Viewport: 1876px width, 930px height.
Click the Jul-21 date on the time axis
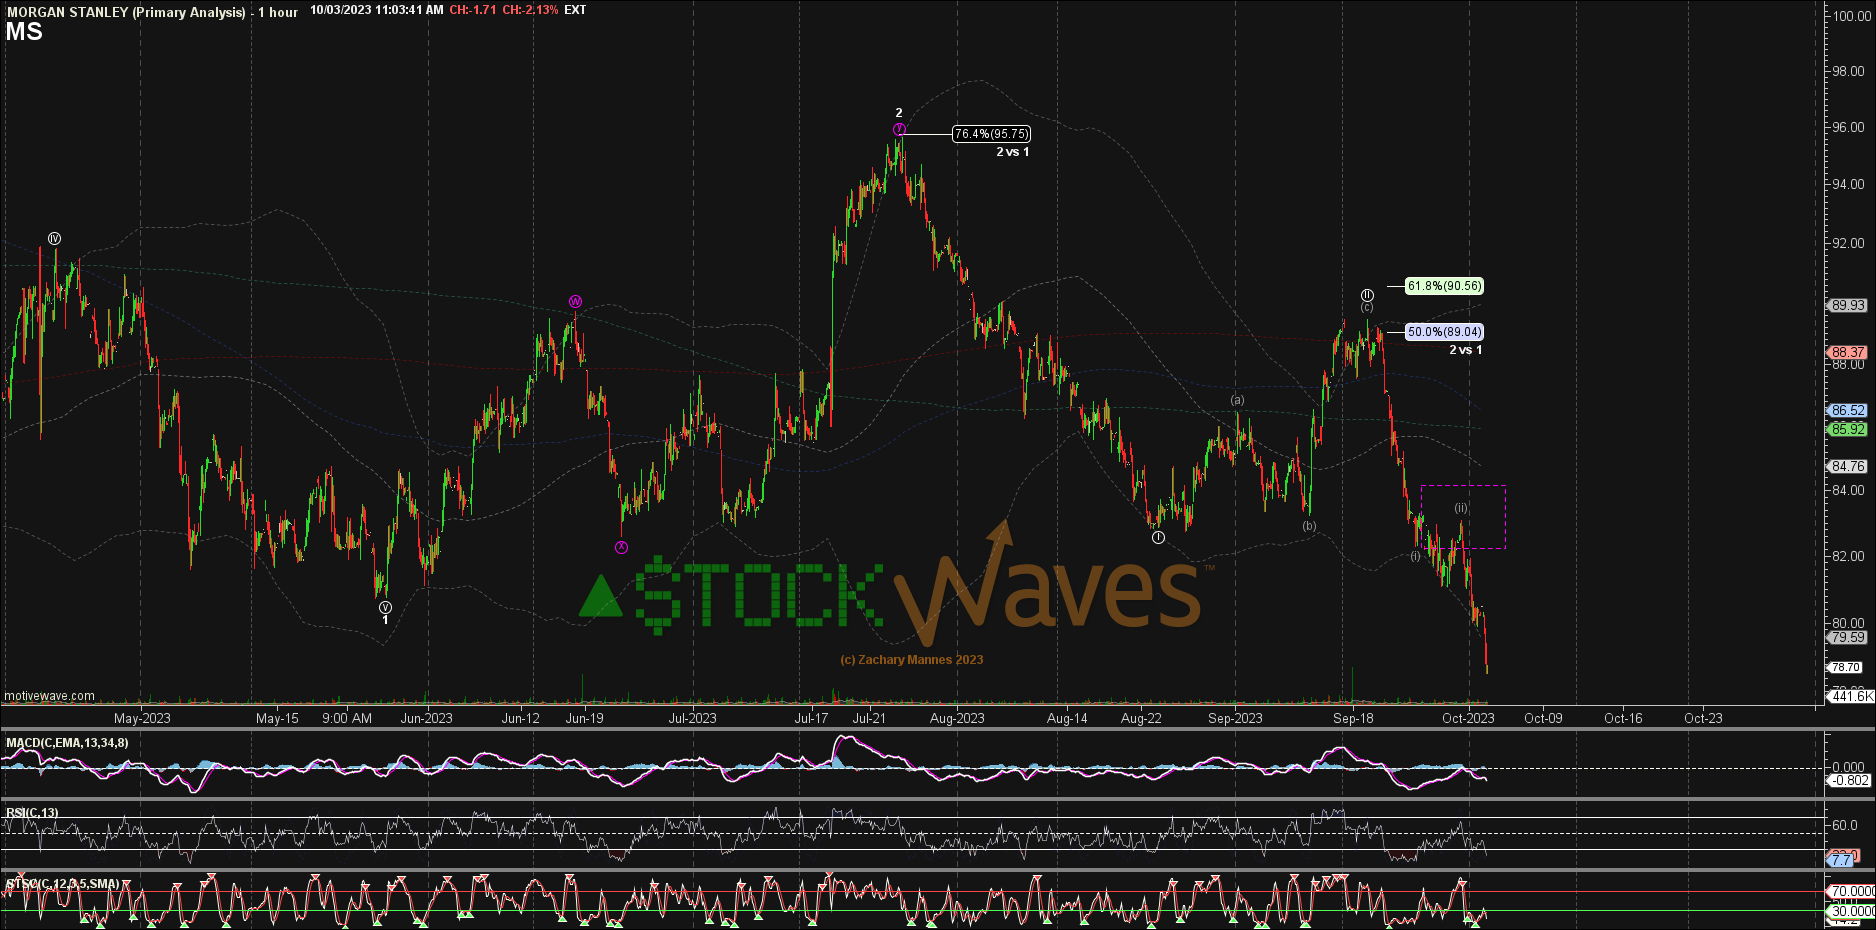(x=869, y=718)
